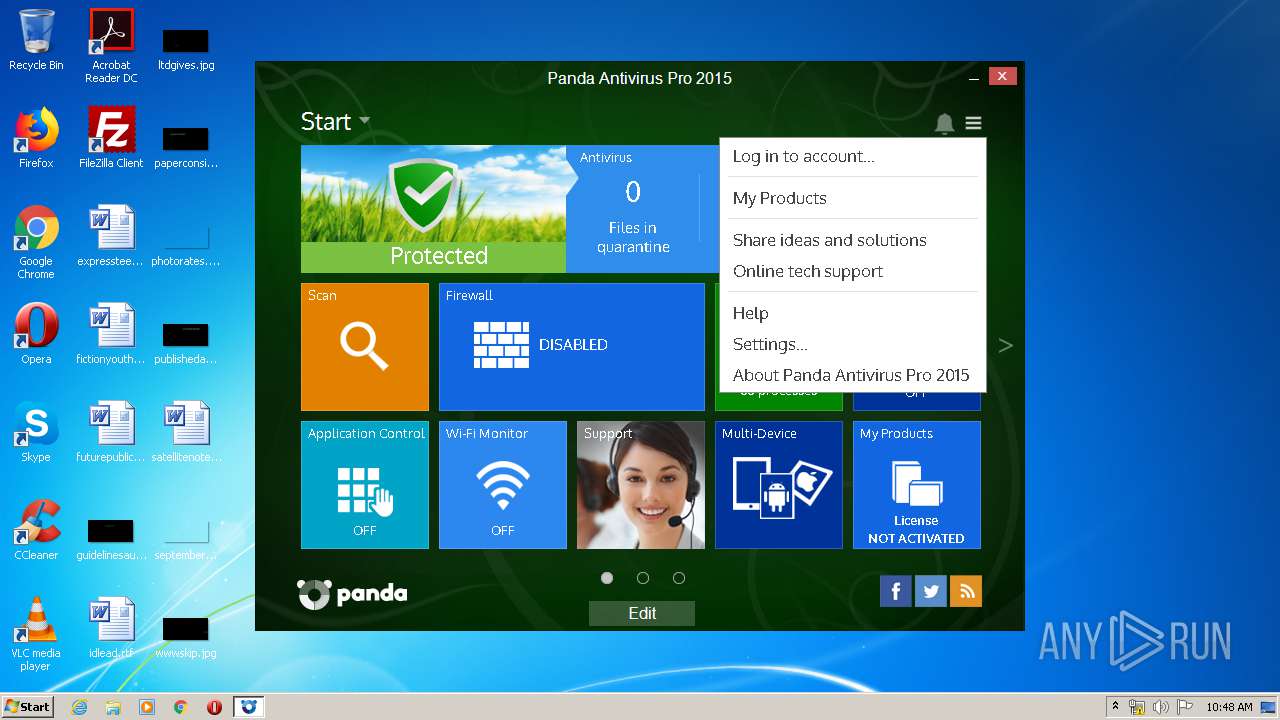
Task: Click the Edit button
Action: point(642,613)
